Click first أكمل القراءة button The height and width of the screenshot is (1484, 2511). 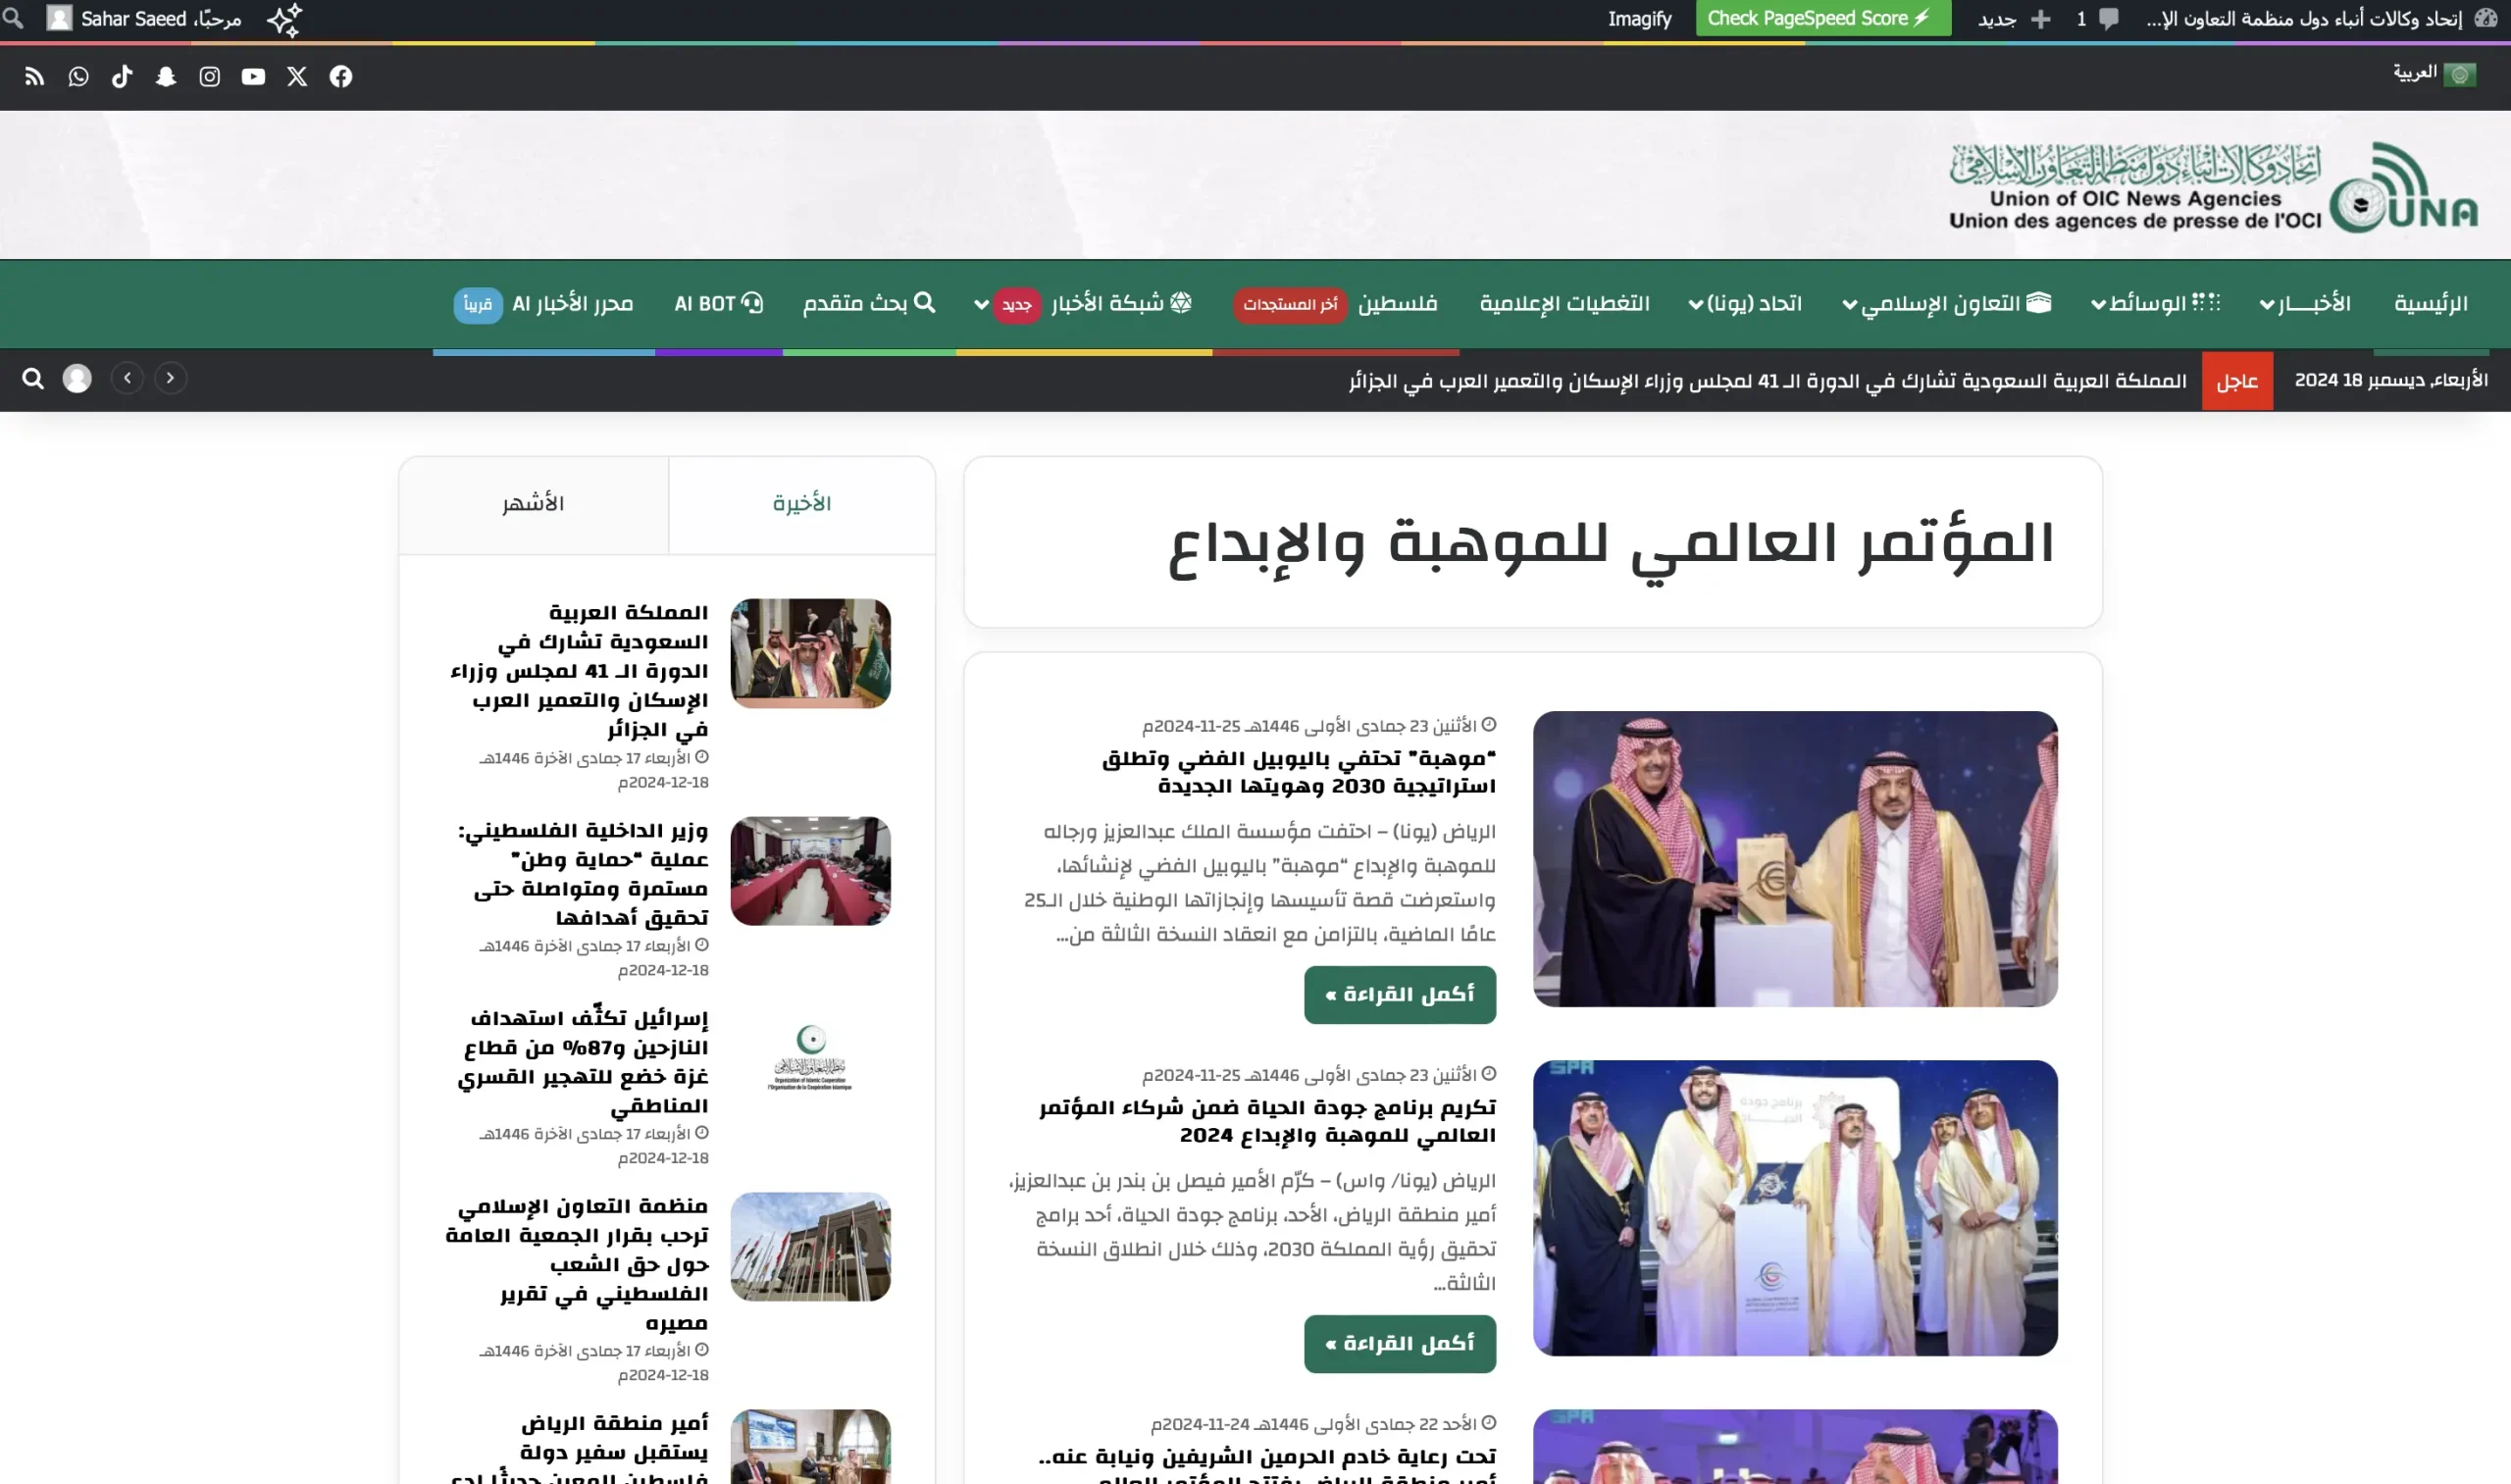click(1399, 995)
